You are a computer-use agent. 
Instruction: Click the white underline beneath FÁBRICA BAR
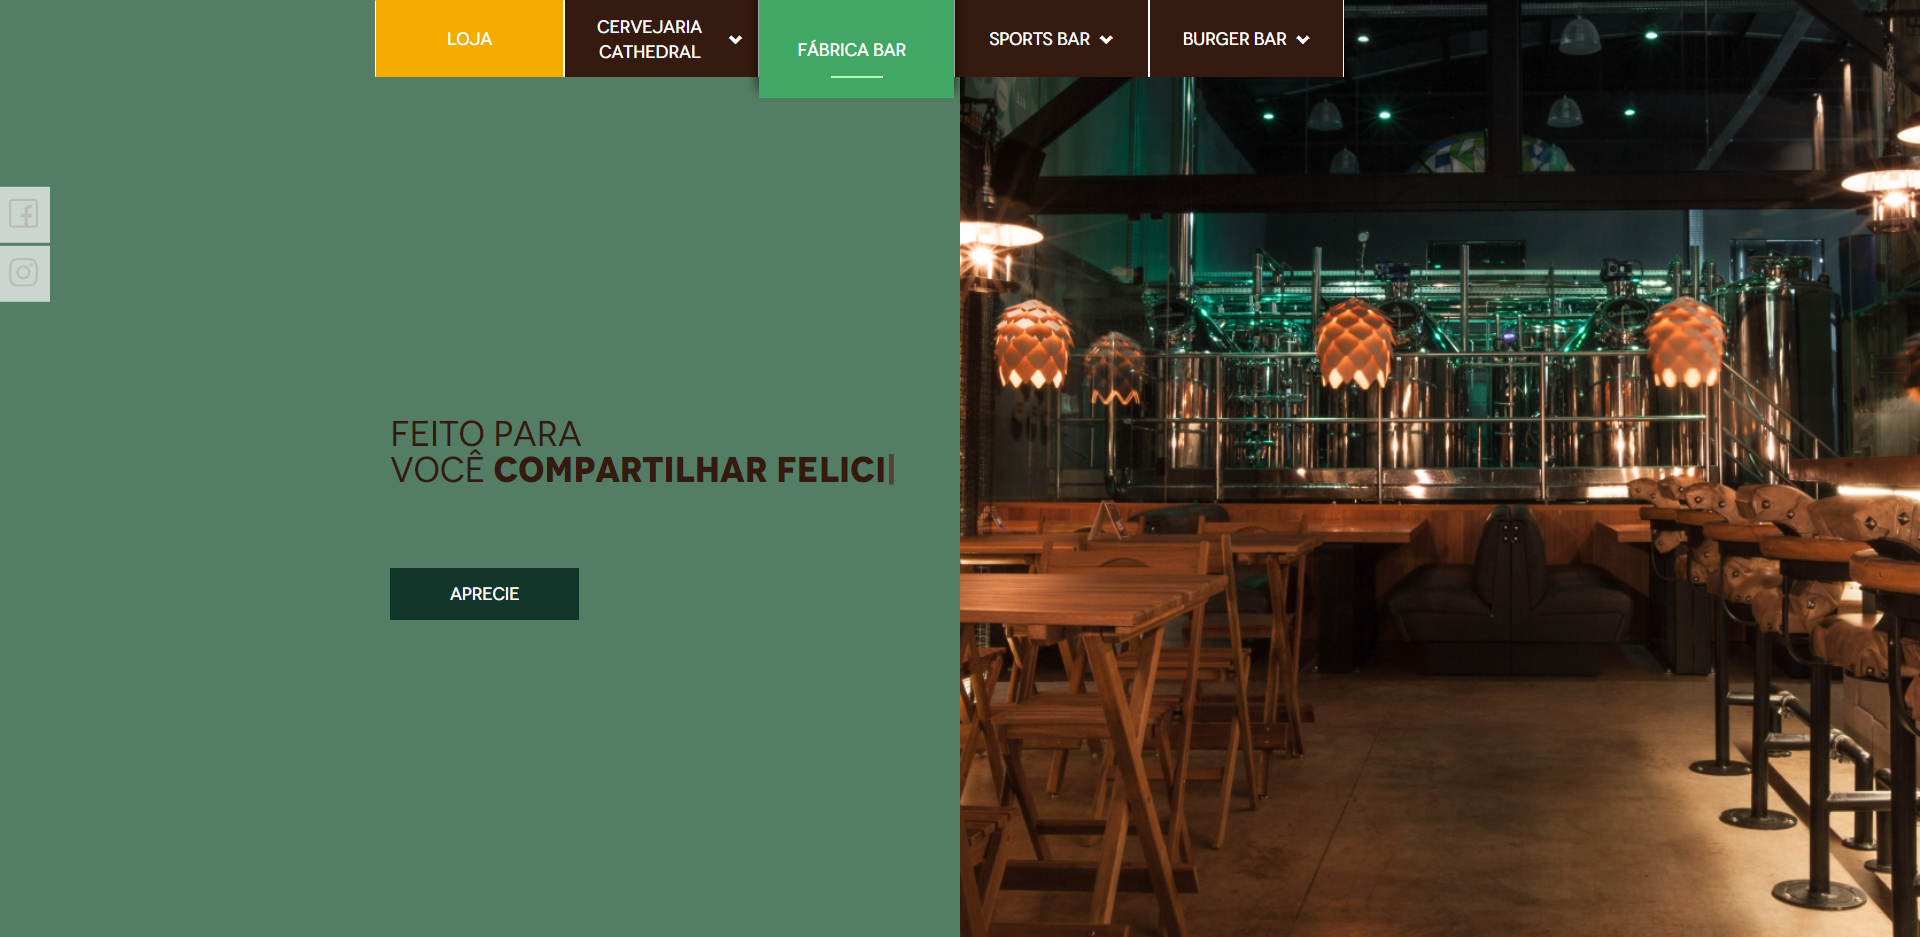click(x=856, y=76)
